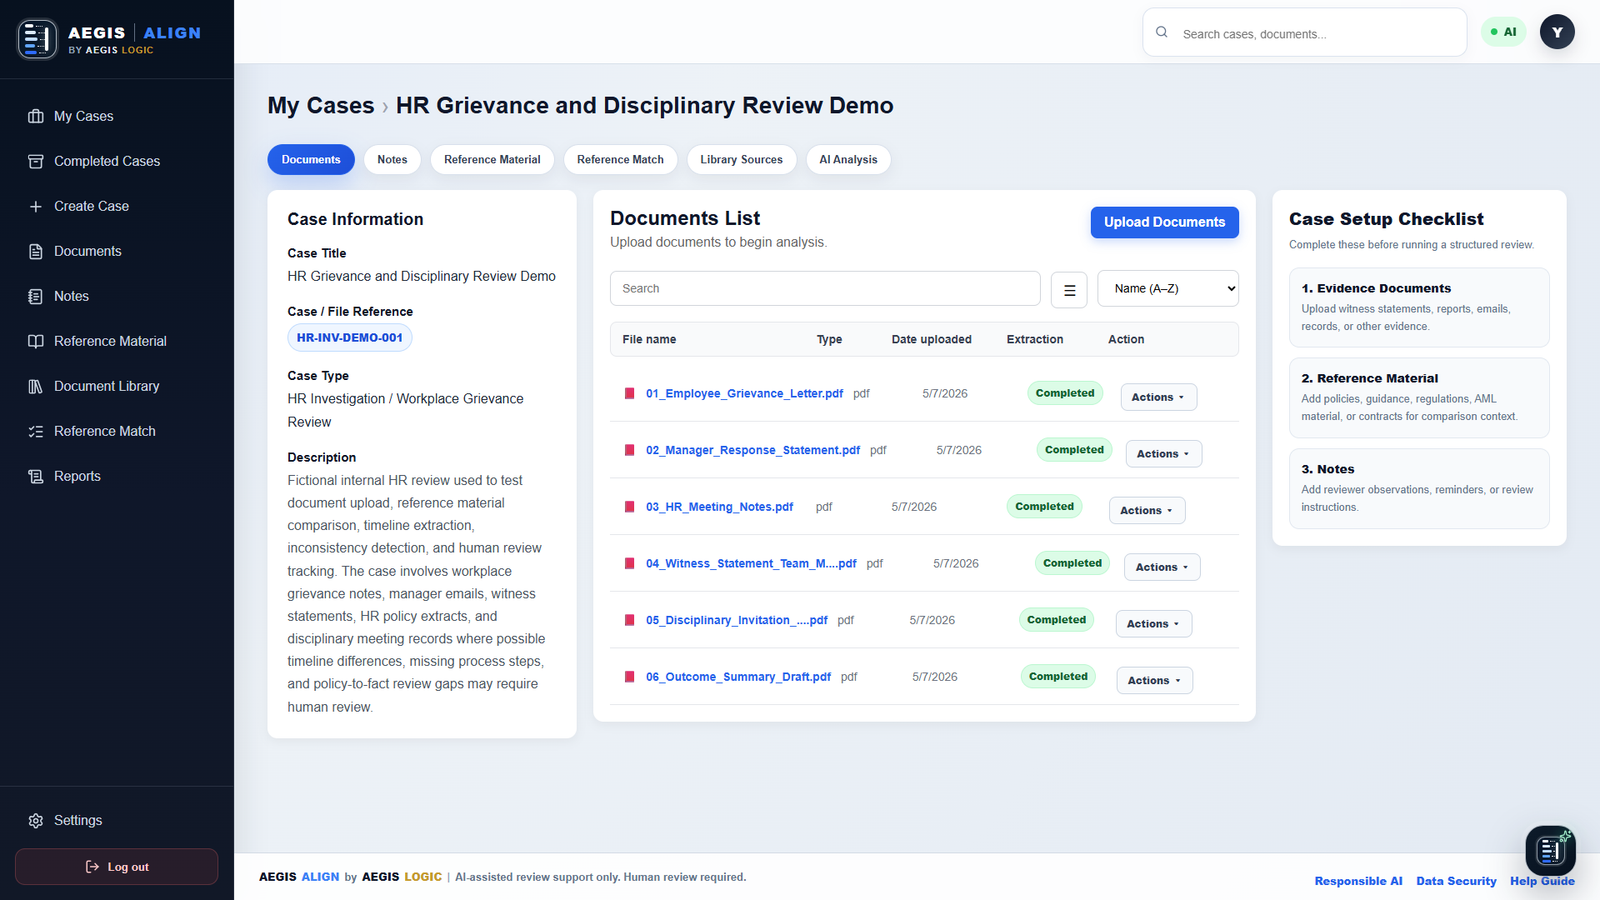Click Completed status for 05_Disciplinary_Invitation
The width and height of the screenshot is (1600, 900).
pos(1057,620)
